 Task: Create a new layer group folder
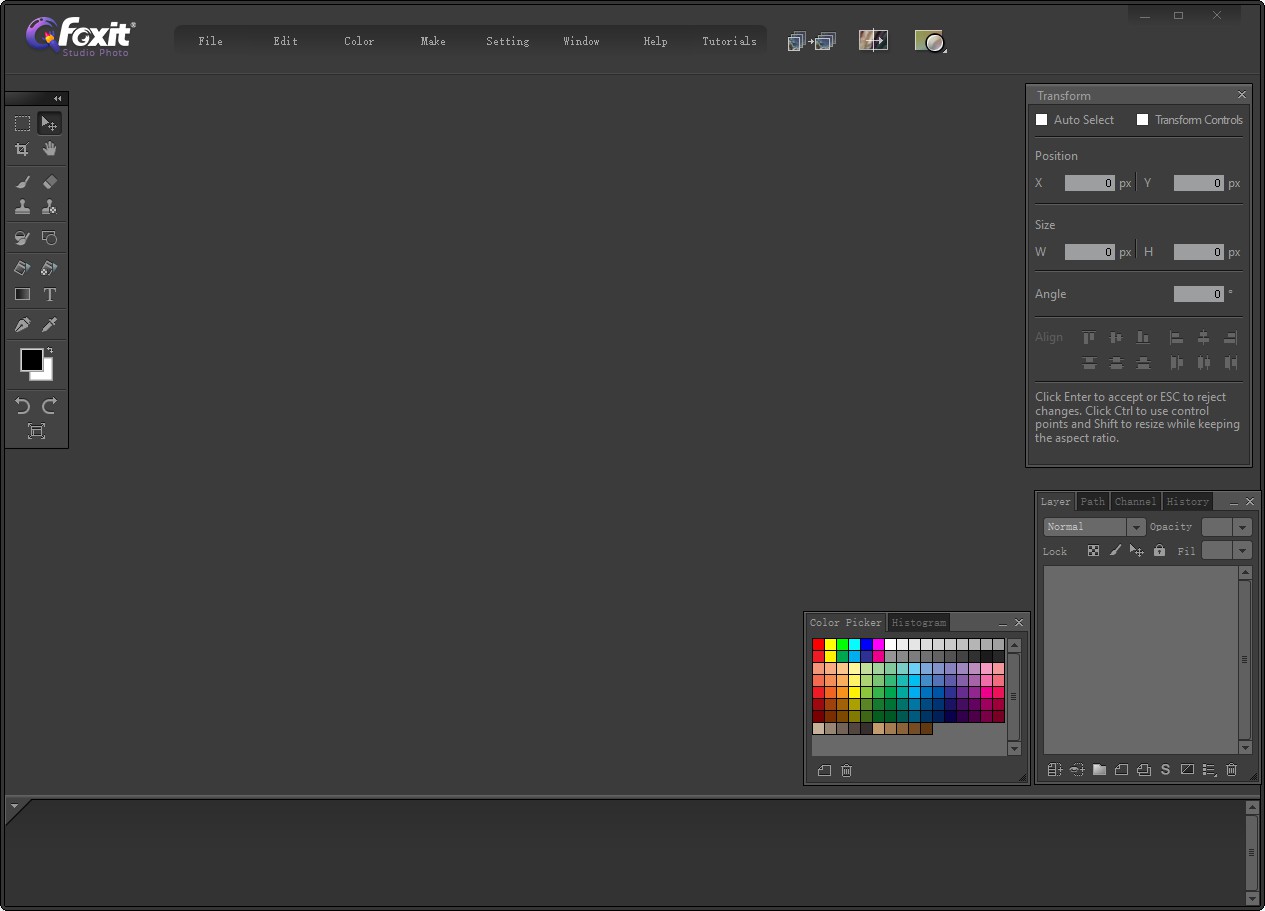click(x=1099, y=769)
